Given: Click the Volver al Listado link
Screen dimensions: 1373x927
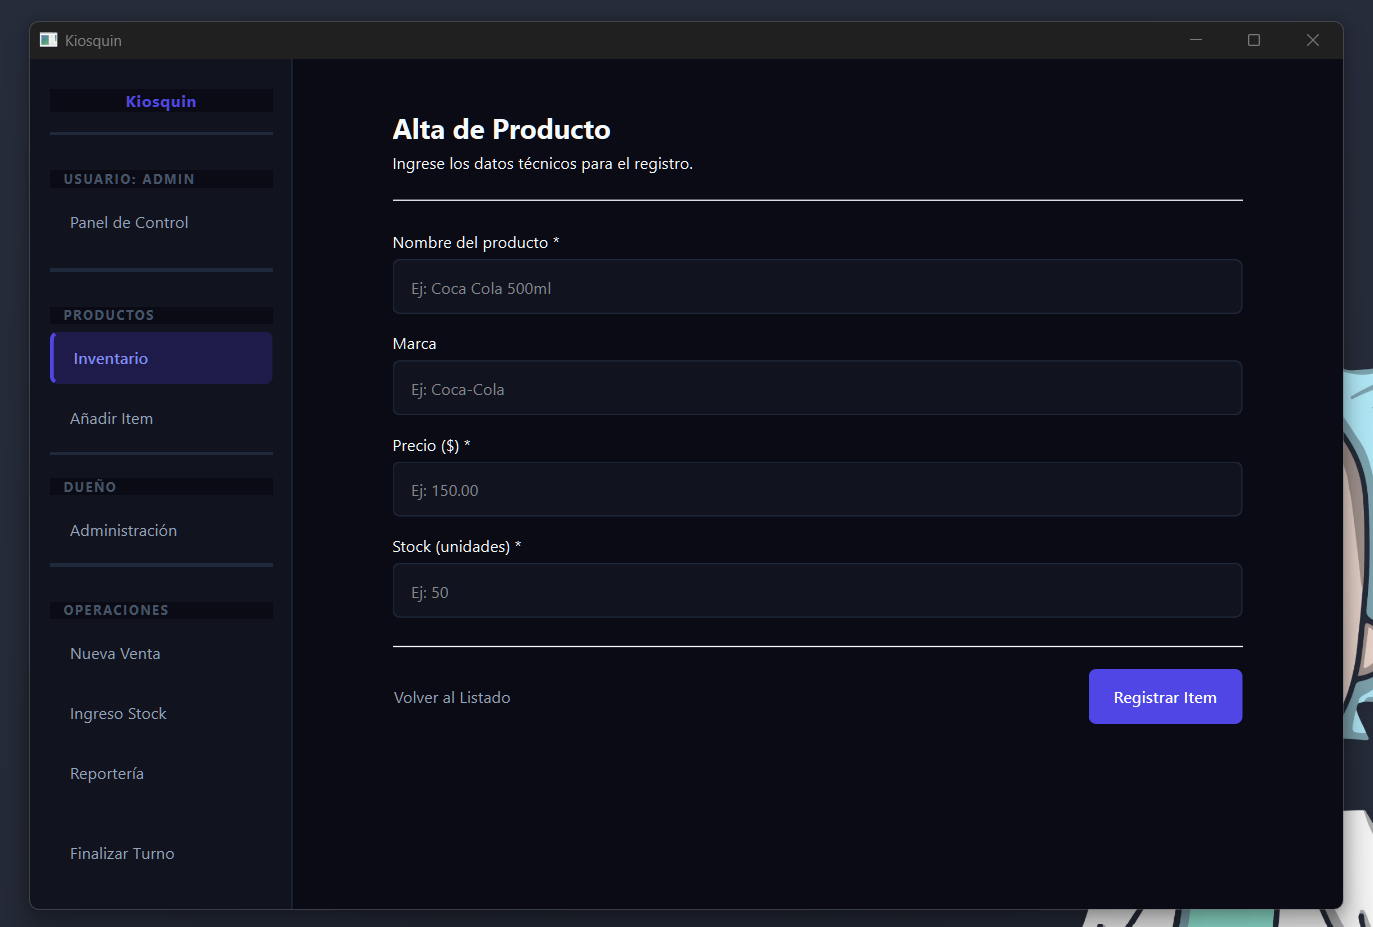Looking at the screenshot, I should pos(452,697).
